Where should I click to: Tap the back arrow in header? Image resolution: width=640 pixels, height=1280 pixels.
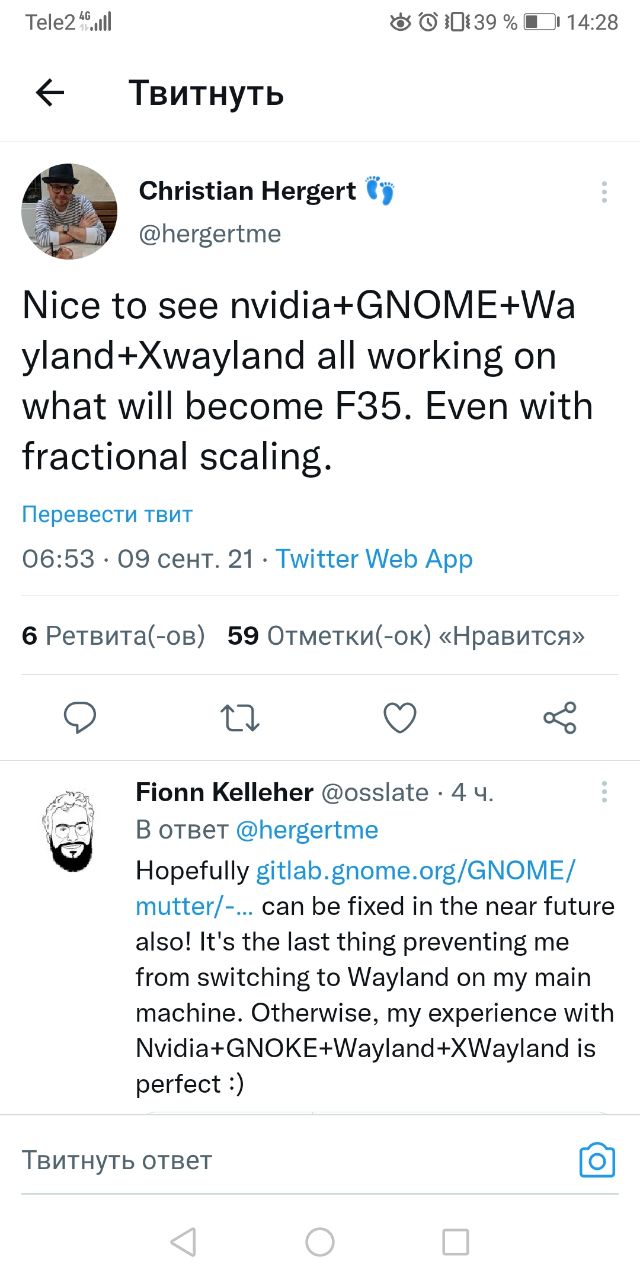(x=50, y=93)
